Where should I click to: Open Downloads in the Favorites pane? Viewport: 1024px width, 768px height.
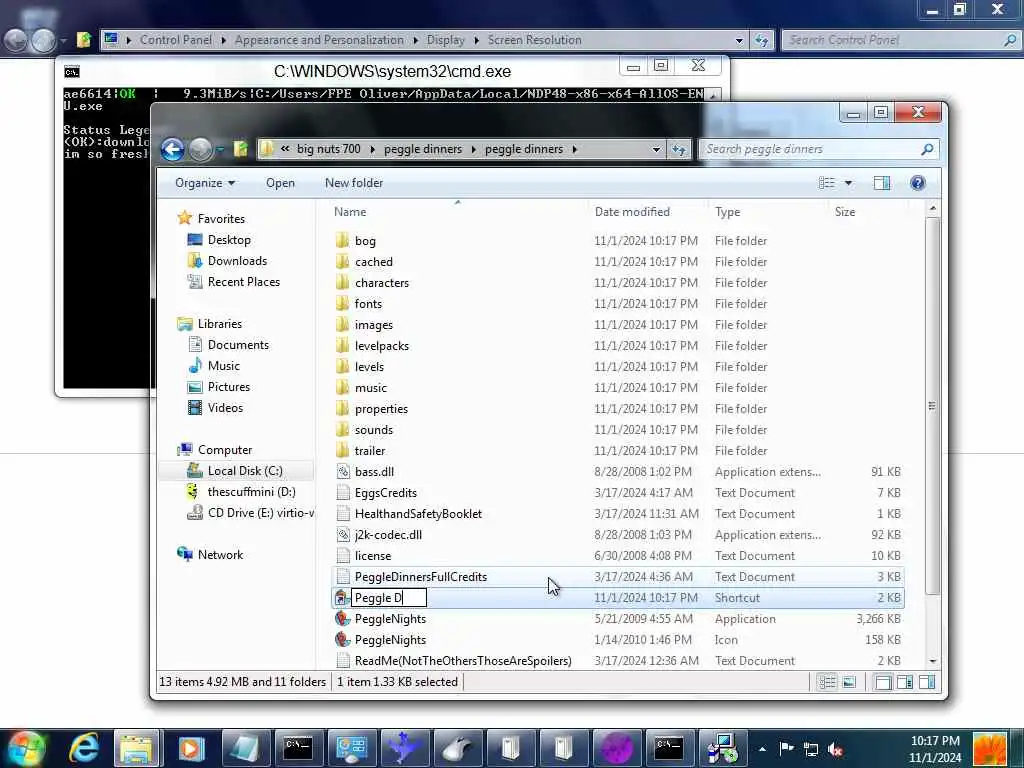(x=237, y=261)
